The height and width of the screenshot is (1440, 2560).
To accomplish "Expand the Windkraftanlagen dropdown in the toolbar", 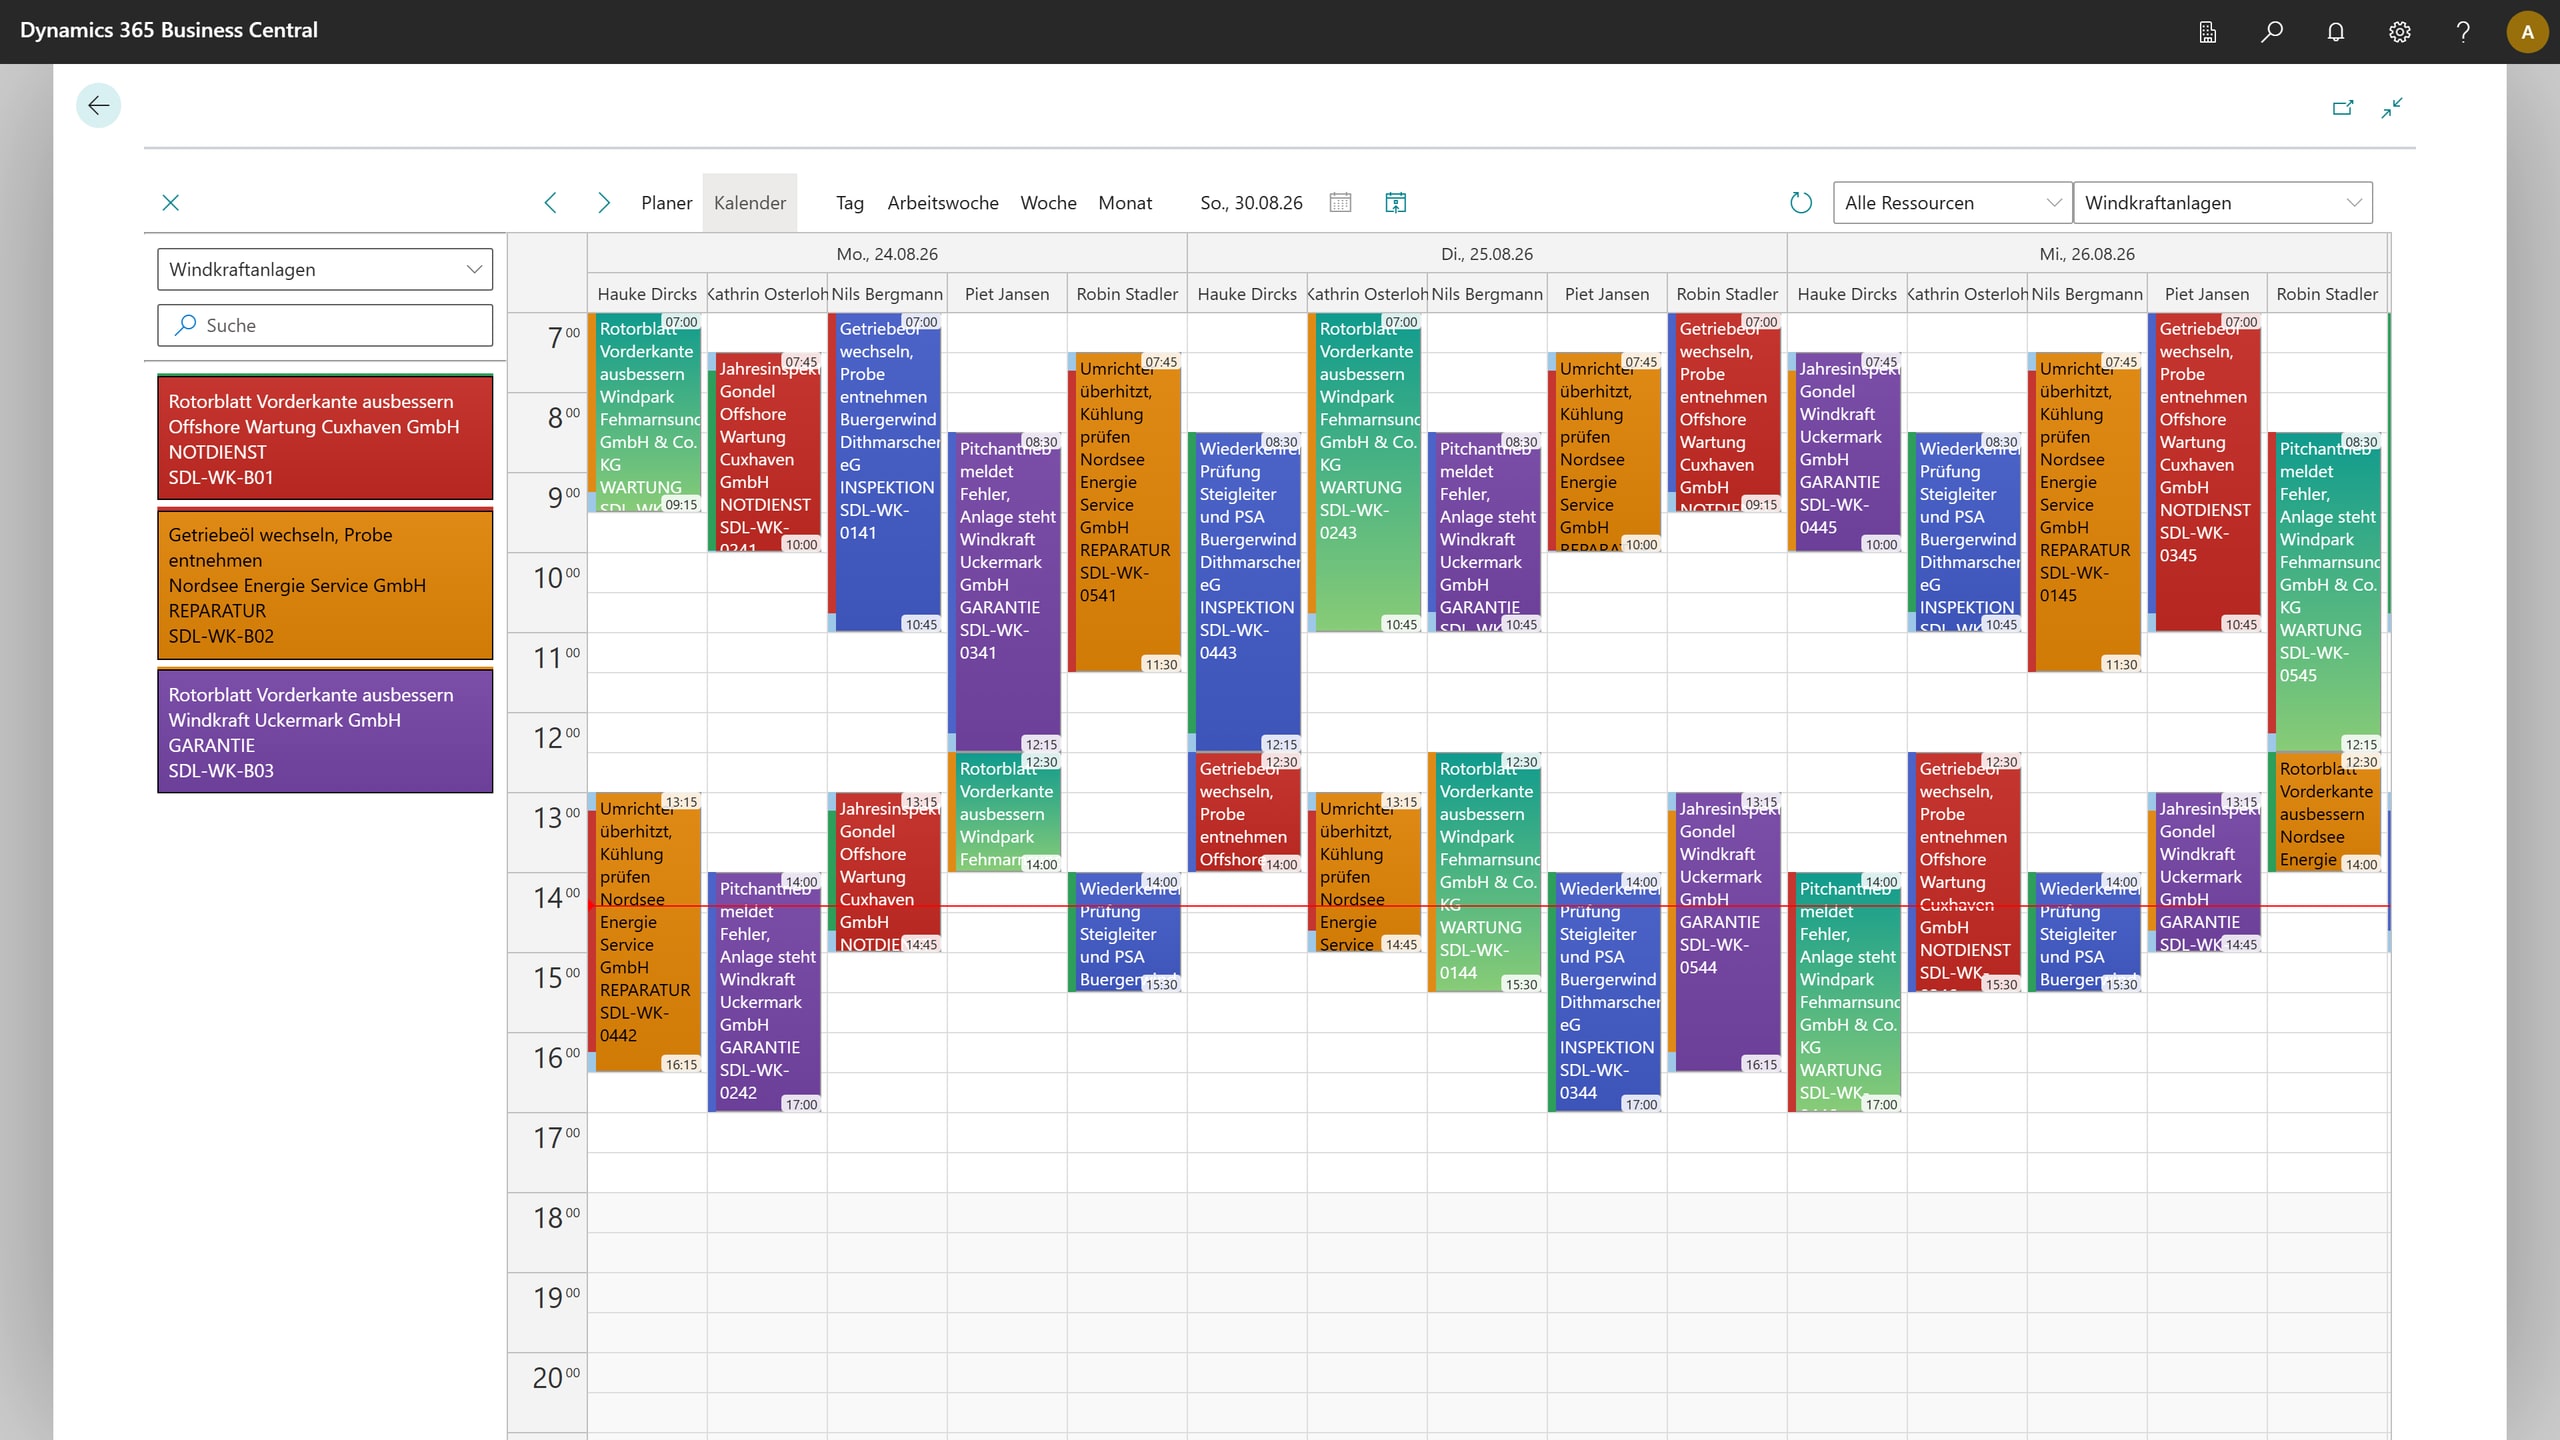I will point(2222,203).
